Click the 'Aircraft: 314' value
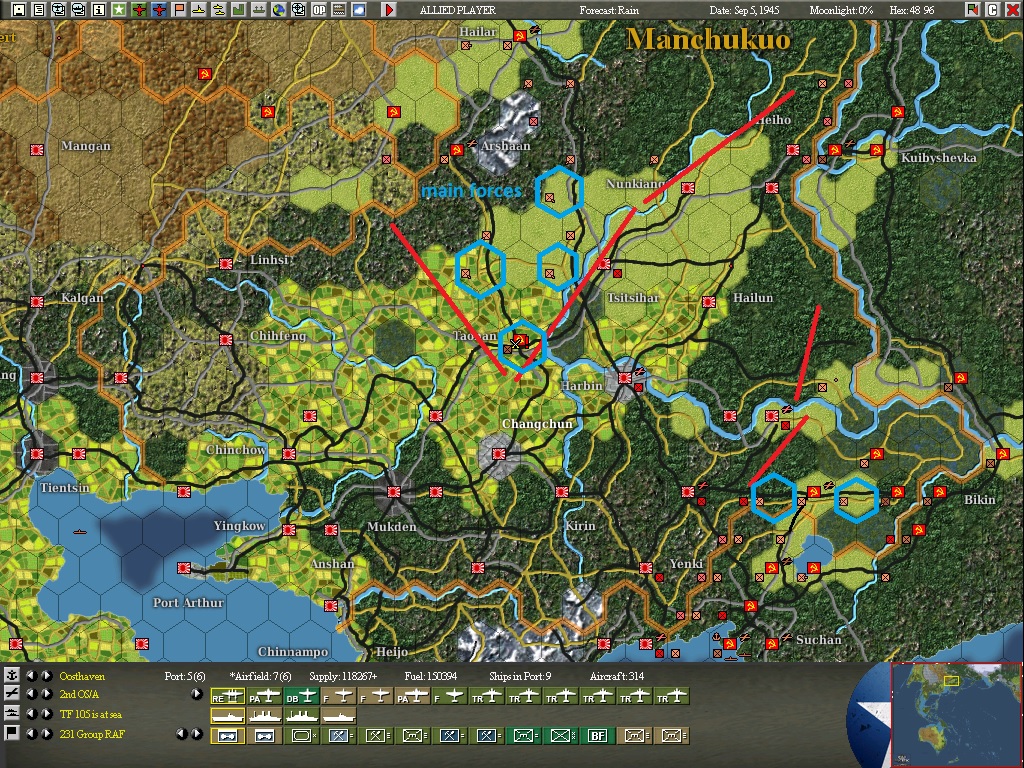 pyautogui.click(x=616, y=676)
